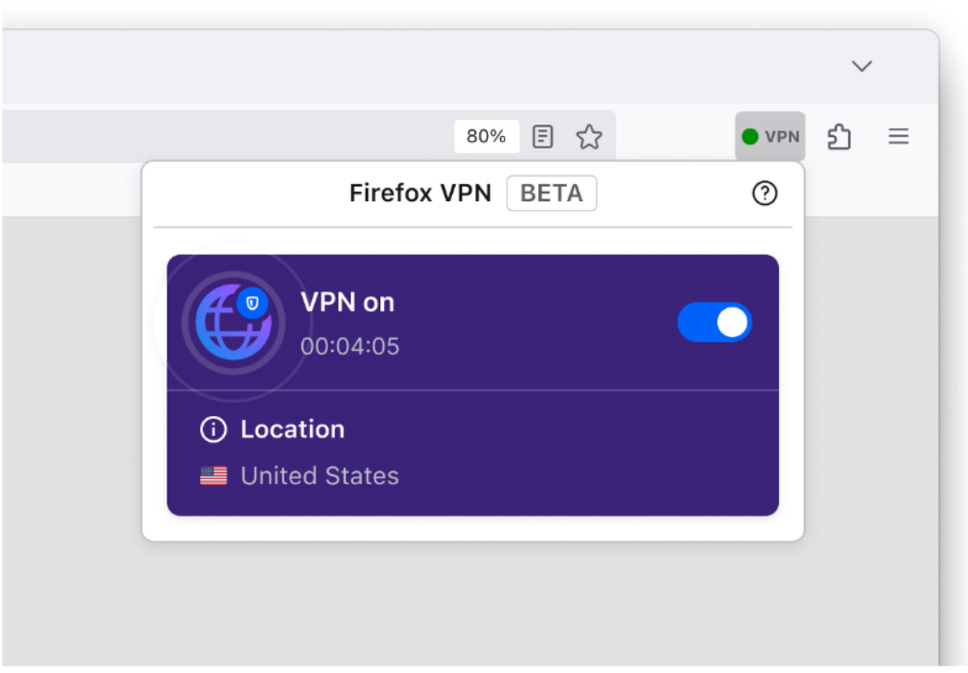Bookmark this page with the star icon
Screen dimensions: 968x673
click(589, 137)
